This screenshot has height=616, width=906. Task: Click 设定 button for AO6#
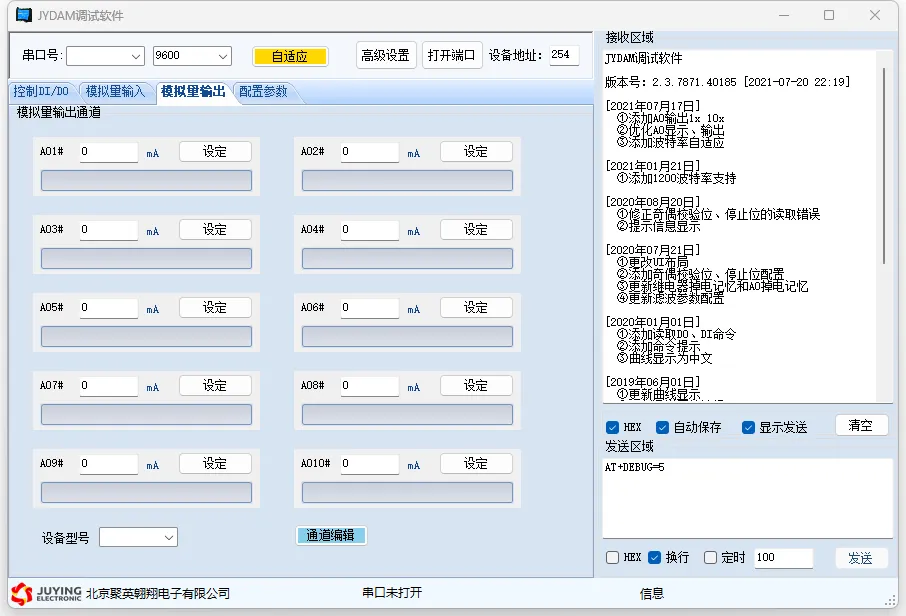[x=476, y=307]
